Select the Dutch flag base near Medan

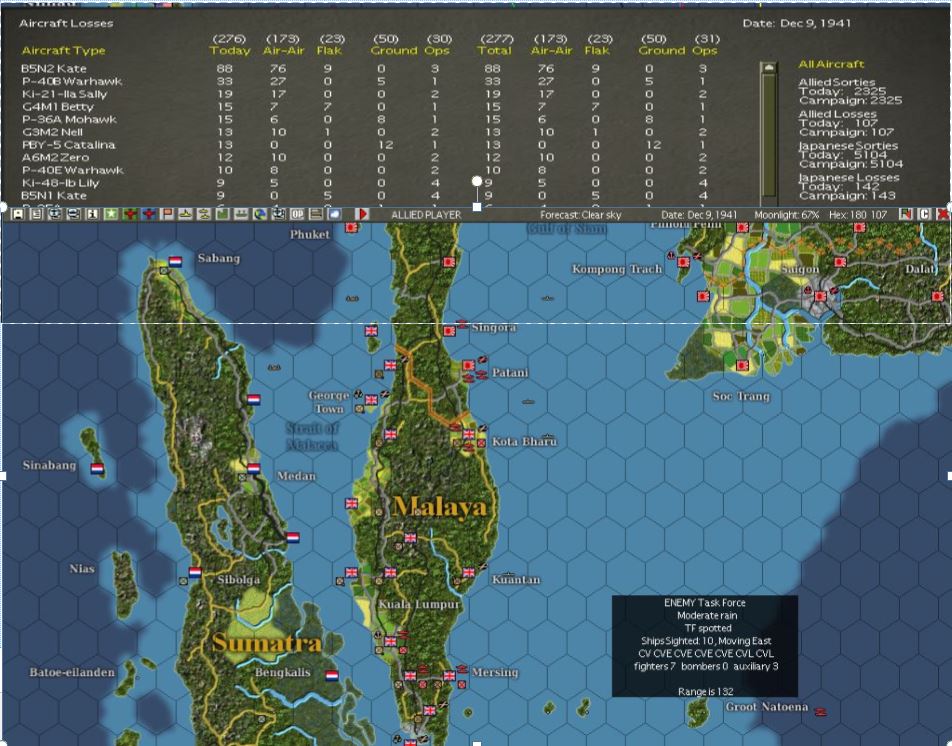254,469
